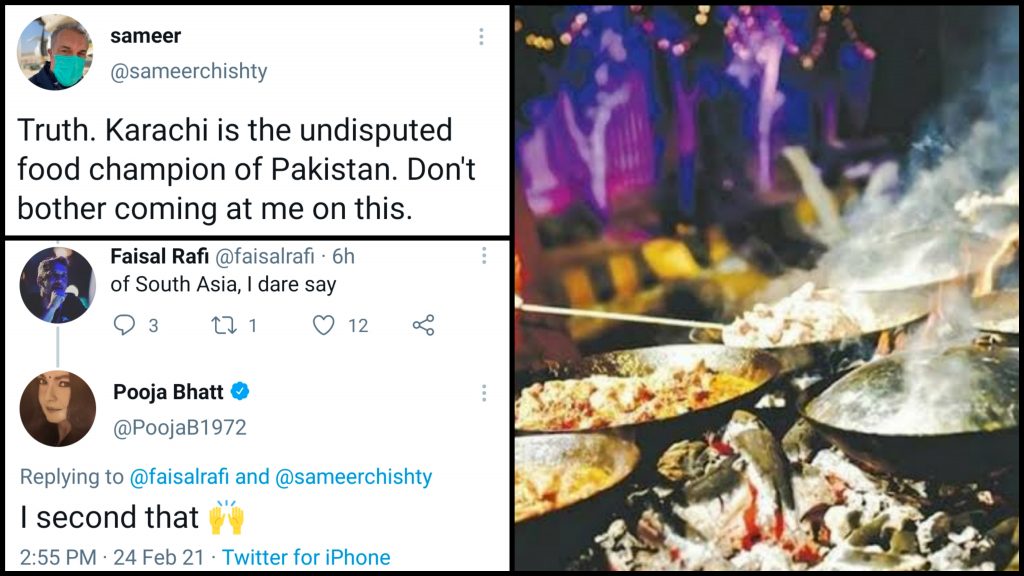1024x576 pixels.
Task: Open the three-dot menu on Pooja Bhatt's tweet
Action: (484, 391)
